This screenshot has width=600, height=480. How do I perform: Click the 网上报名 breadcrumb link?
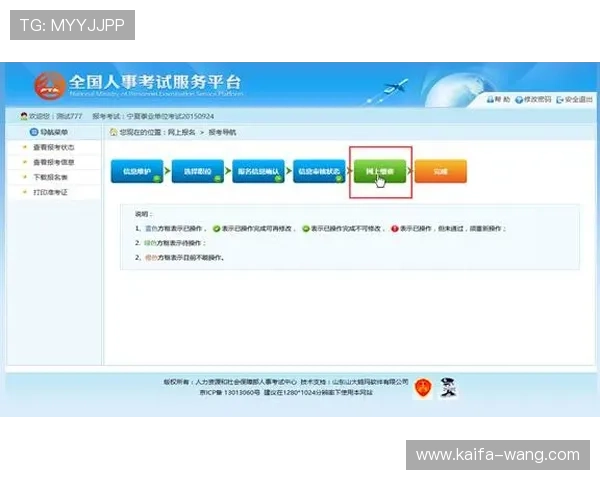pyautogui.click(x=181, y=132)
